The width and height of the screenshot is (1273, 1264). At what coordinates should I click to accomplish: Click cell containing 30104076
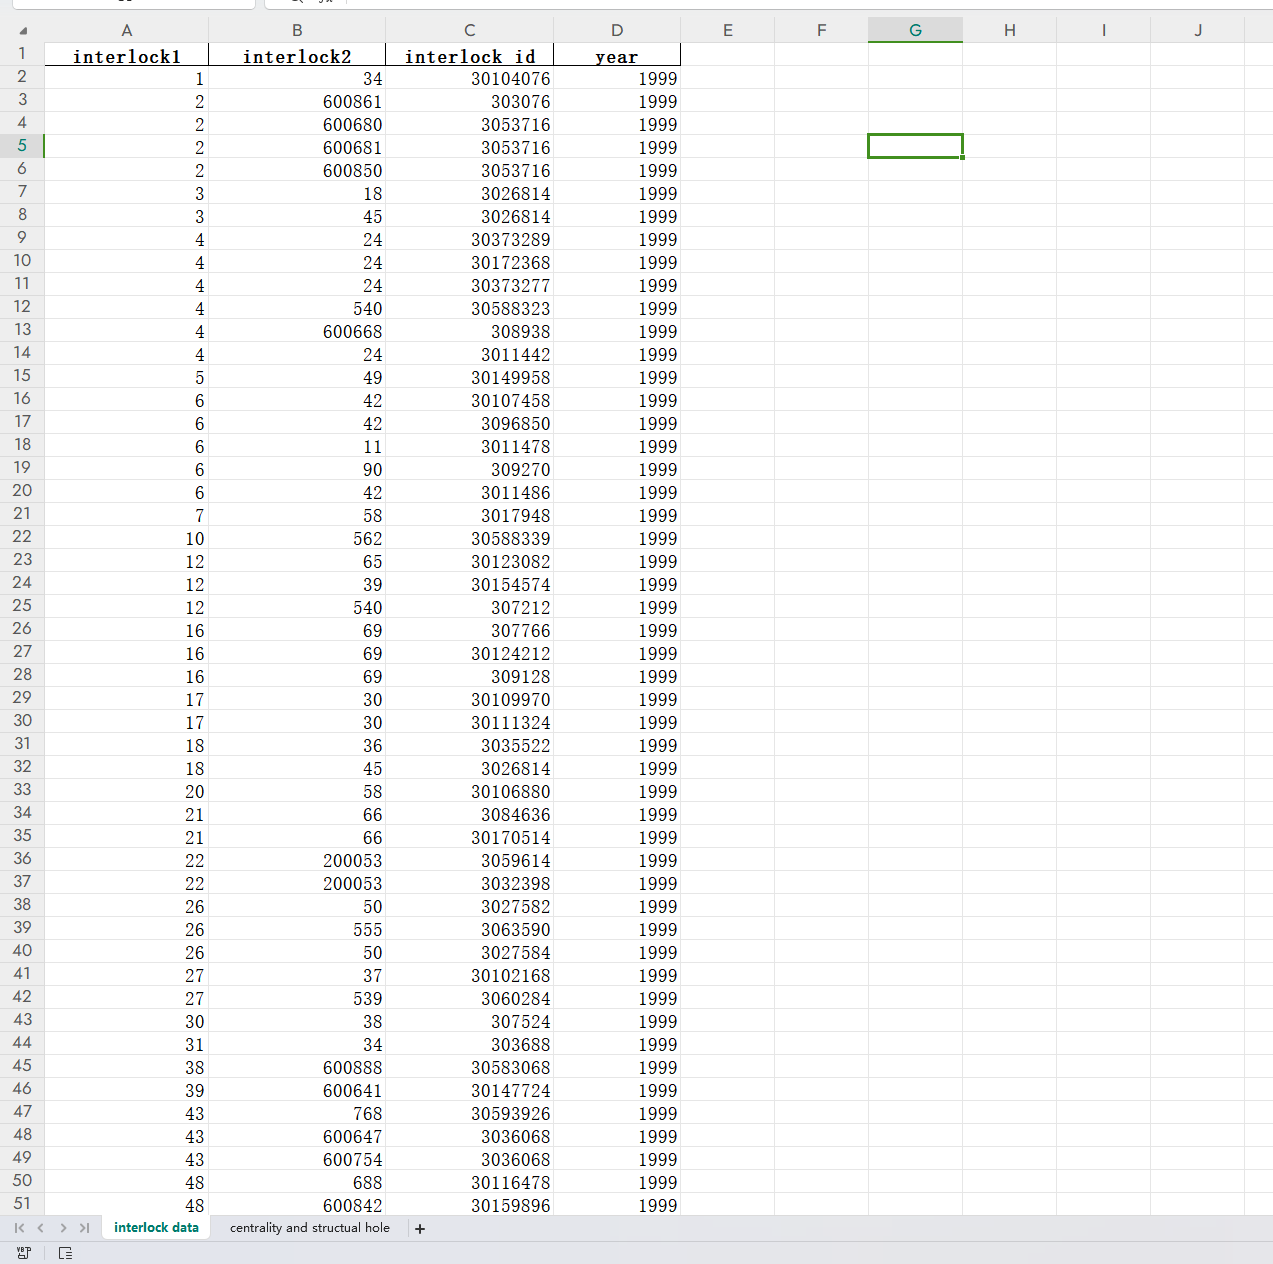point(510,79)
